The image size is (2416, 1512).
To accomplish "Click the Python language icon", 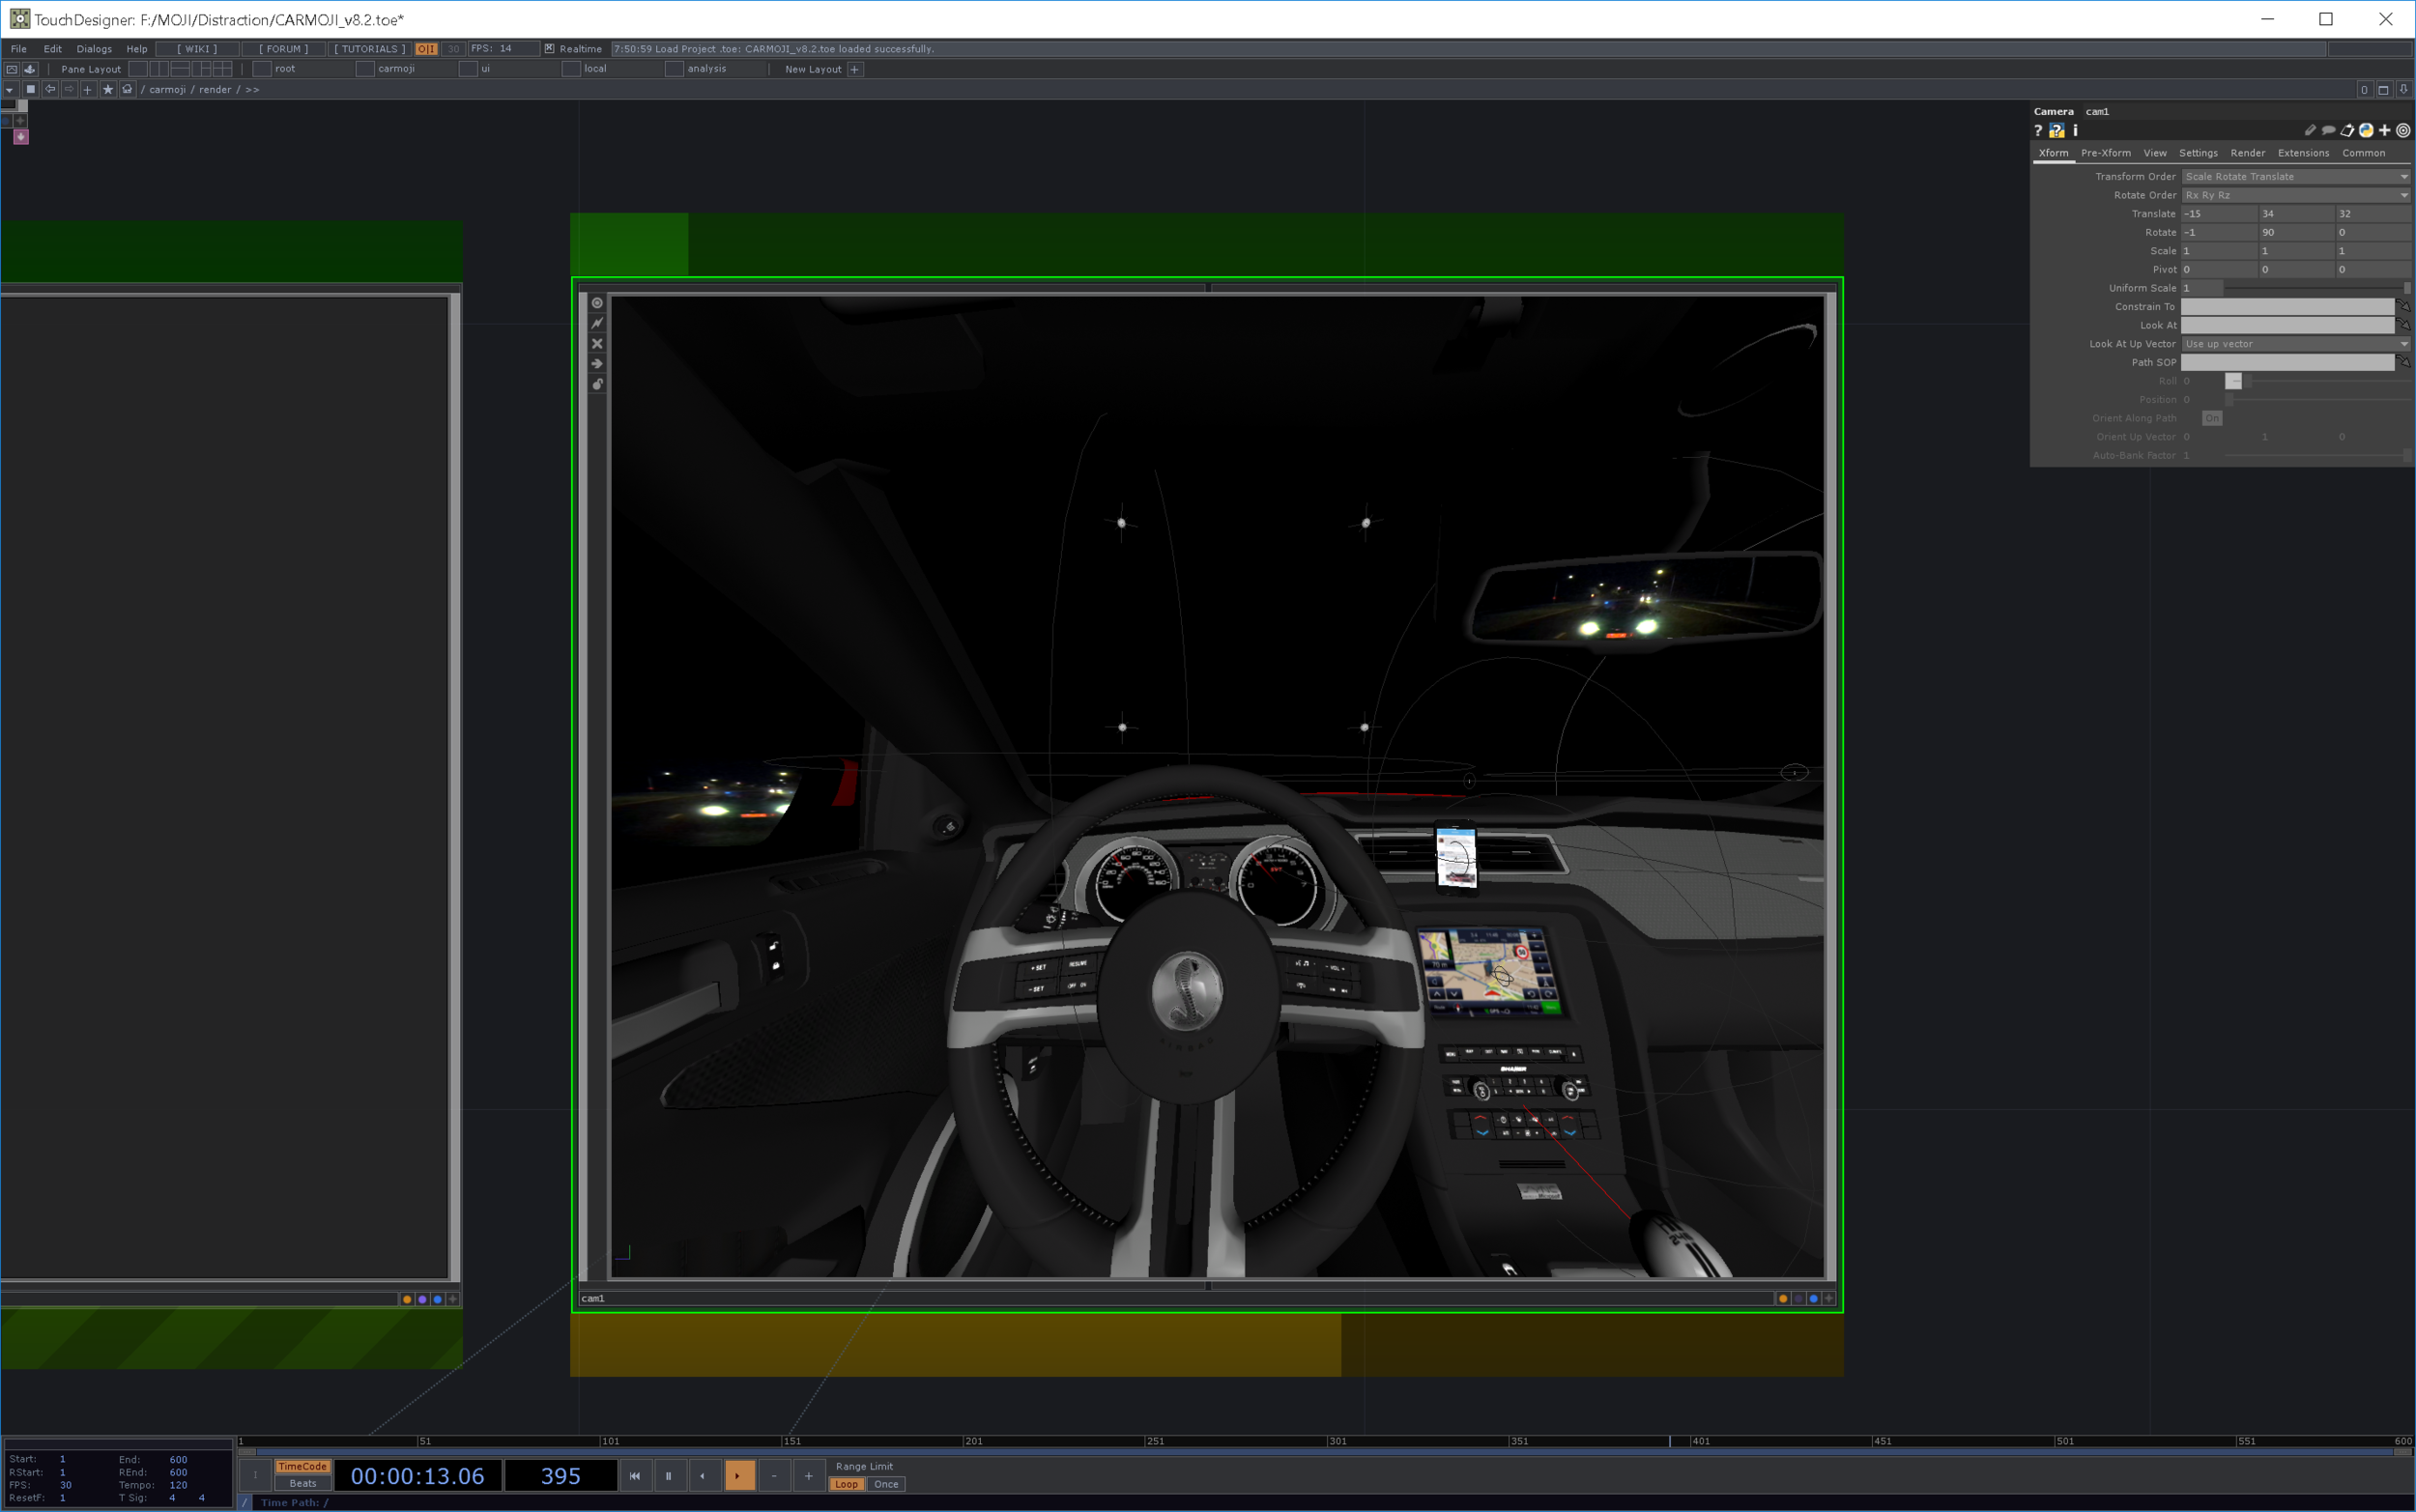I will [2366, 131].
